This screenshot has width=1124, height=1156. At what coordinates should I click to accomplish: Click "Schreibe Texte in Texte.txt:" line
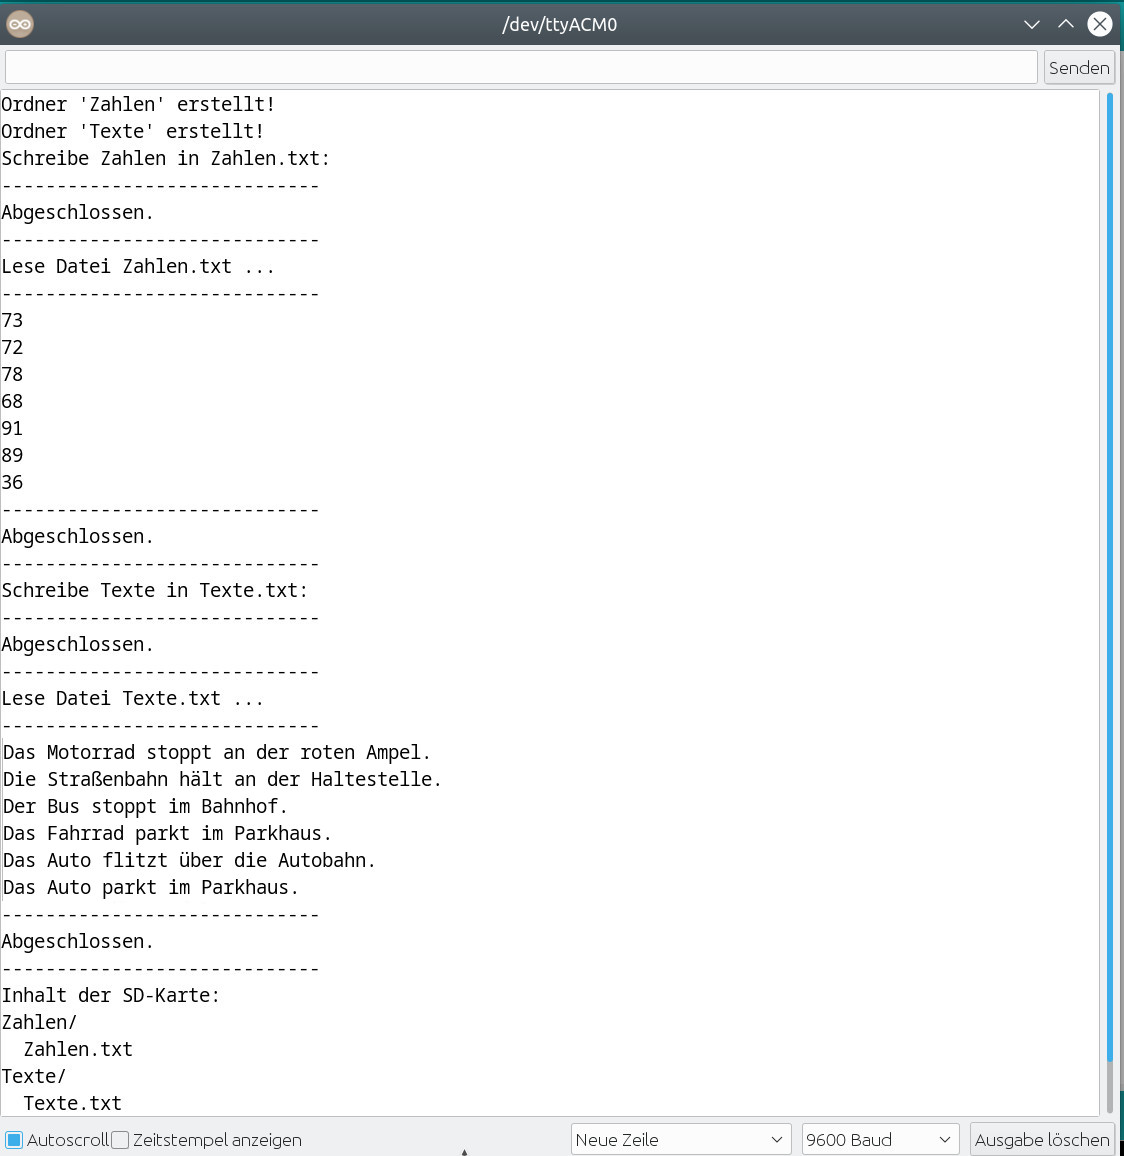tap(155, 591)
